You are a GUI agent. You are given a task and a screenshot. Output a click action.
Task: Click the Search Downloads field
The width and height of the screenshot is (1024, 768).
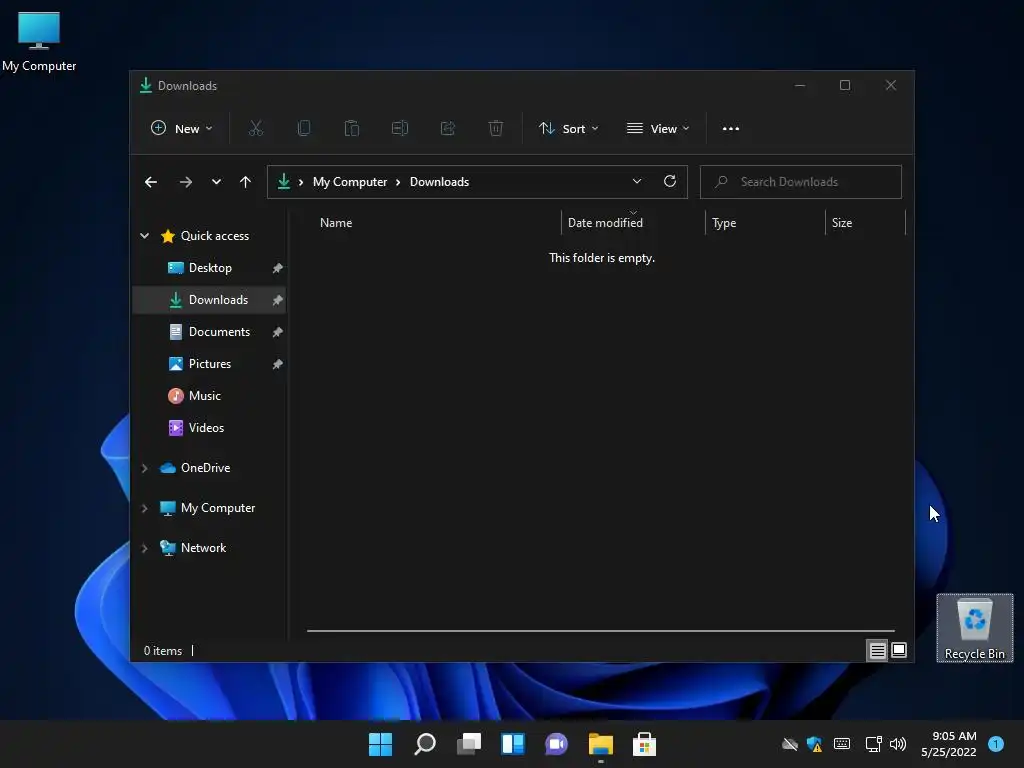(x=801, y=182)
